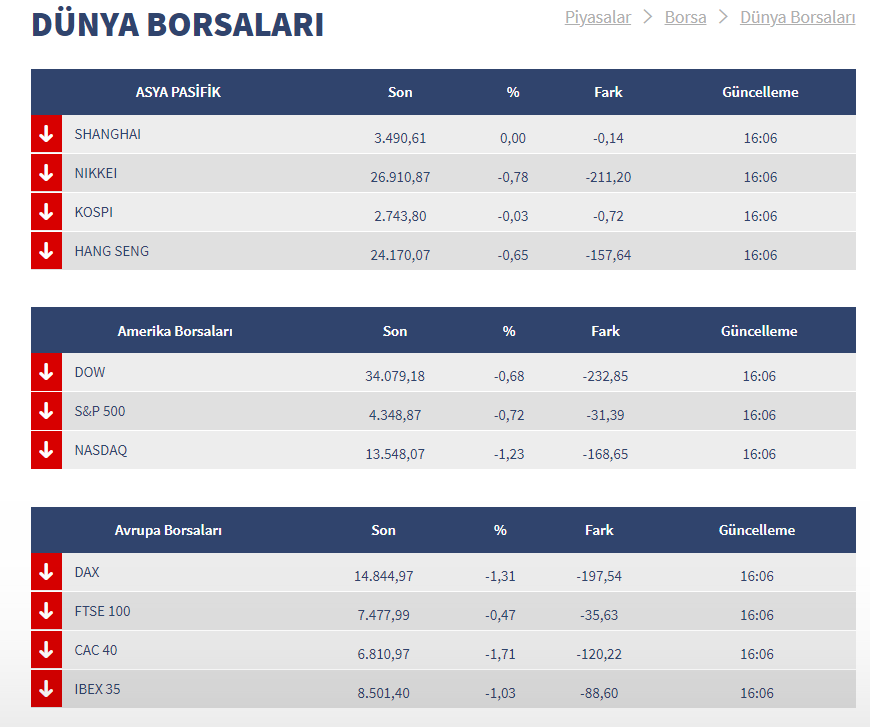Click the red down arrow beside DOW
Image resolution: width=870 pixels, height=727 pixels.
[47, 372]
